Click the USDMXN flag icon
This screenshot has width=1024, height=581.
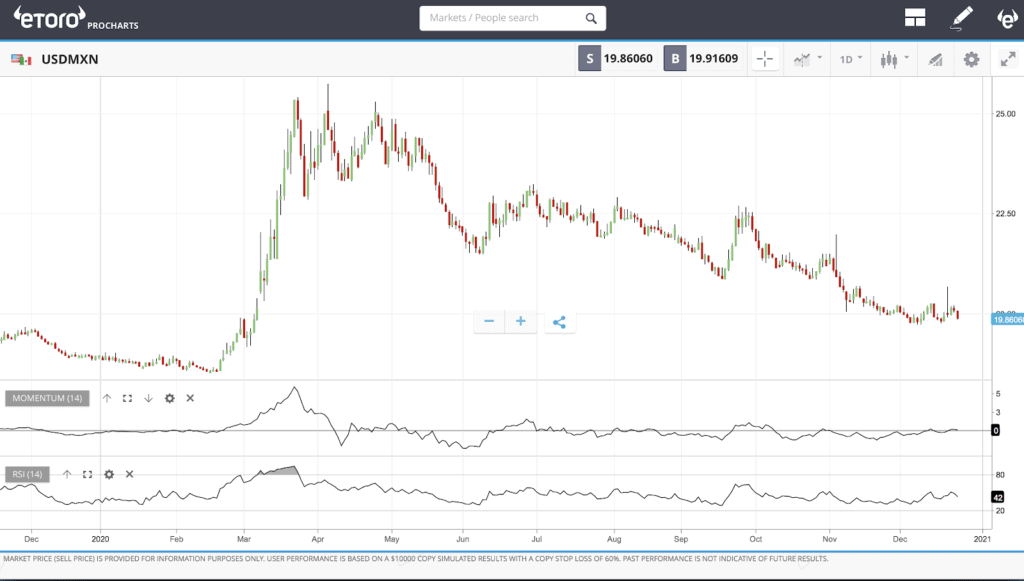click(21, 59)
